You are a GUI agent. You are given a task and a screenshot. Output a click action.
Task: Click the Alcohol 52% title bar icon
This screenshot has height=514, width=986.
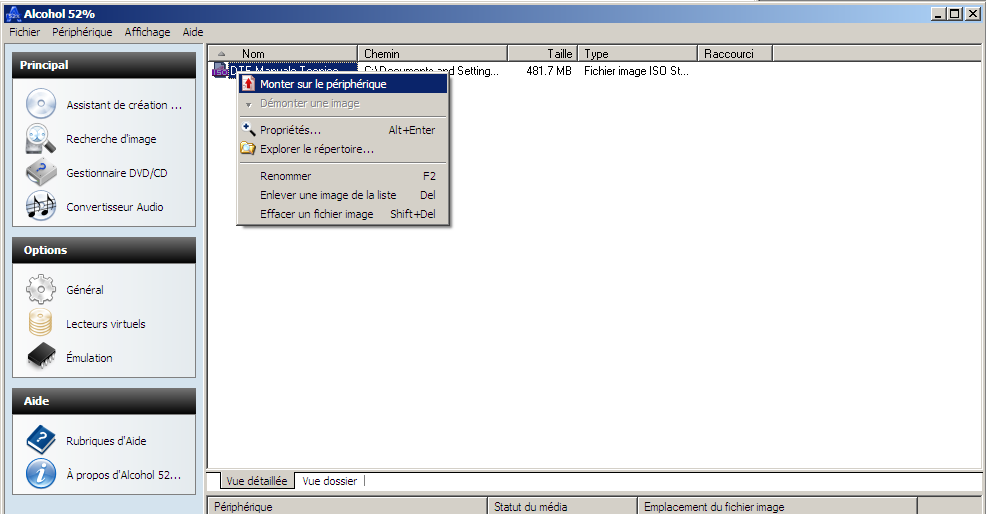pos(13,14)
